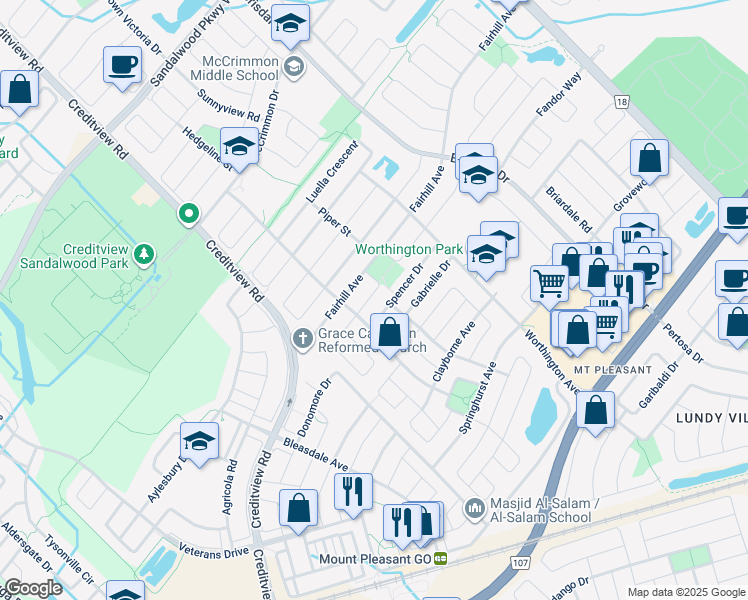This screenshot has width=748, height=600.
Task: Select Gabrielle Dr street label
Action: point(430,283)
